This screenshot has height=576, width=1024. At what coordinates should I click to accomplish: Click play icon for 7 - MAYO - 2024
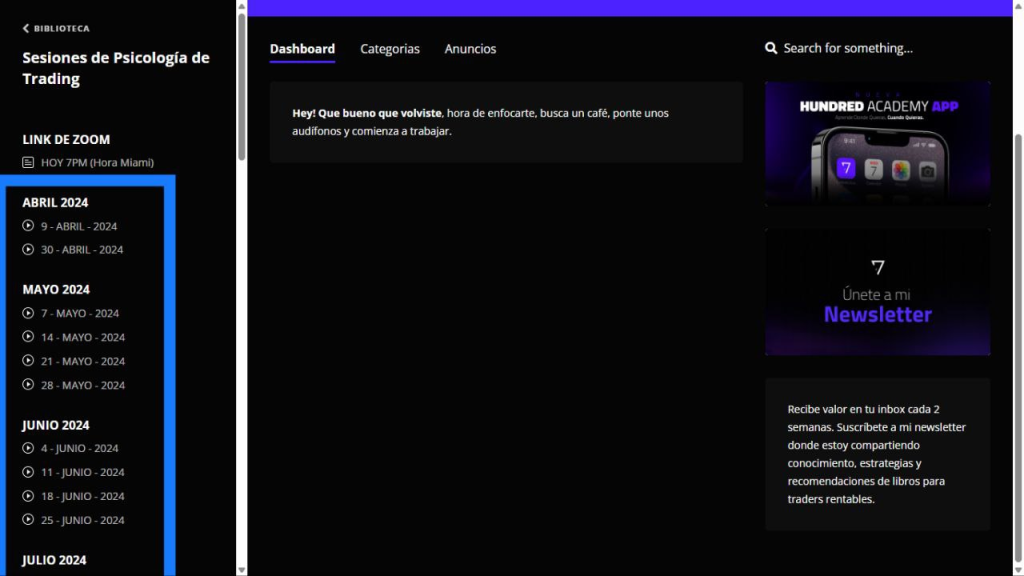coord(29,313)
